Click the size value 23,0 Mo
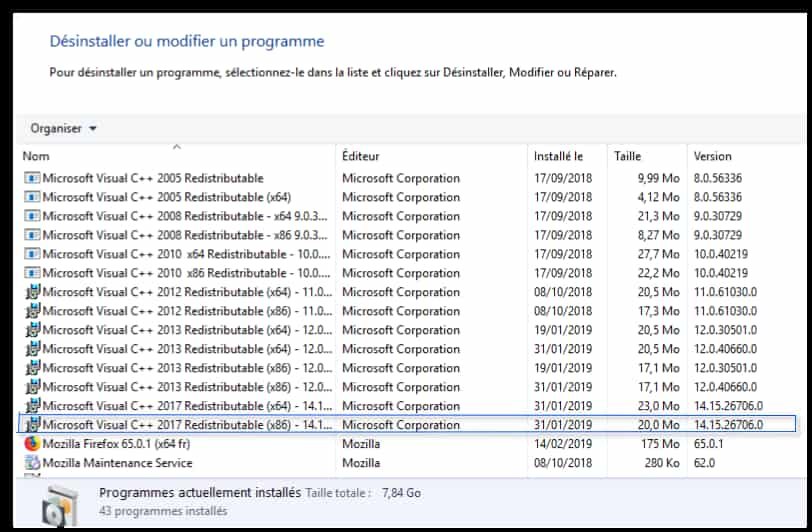This screenshot has height=532, width=812. tap(658, 406)
